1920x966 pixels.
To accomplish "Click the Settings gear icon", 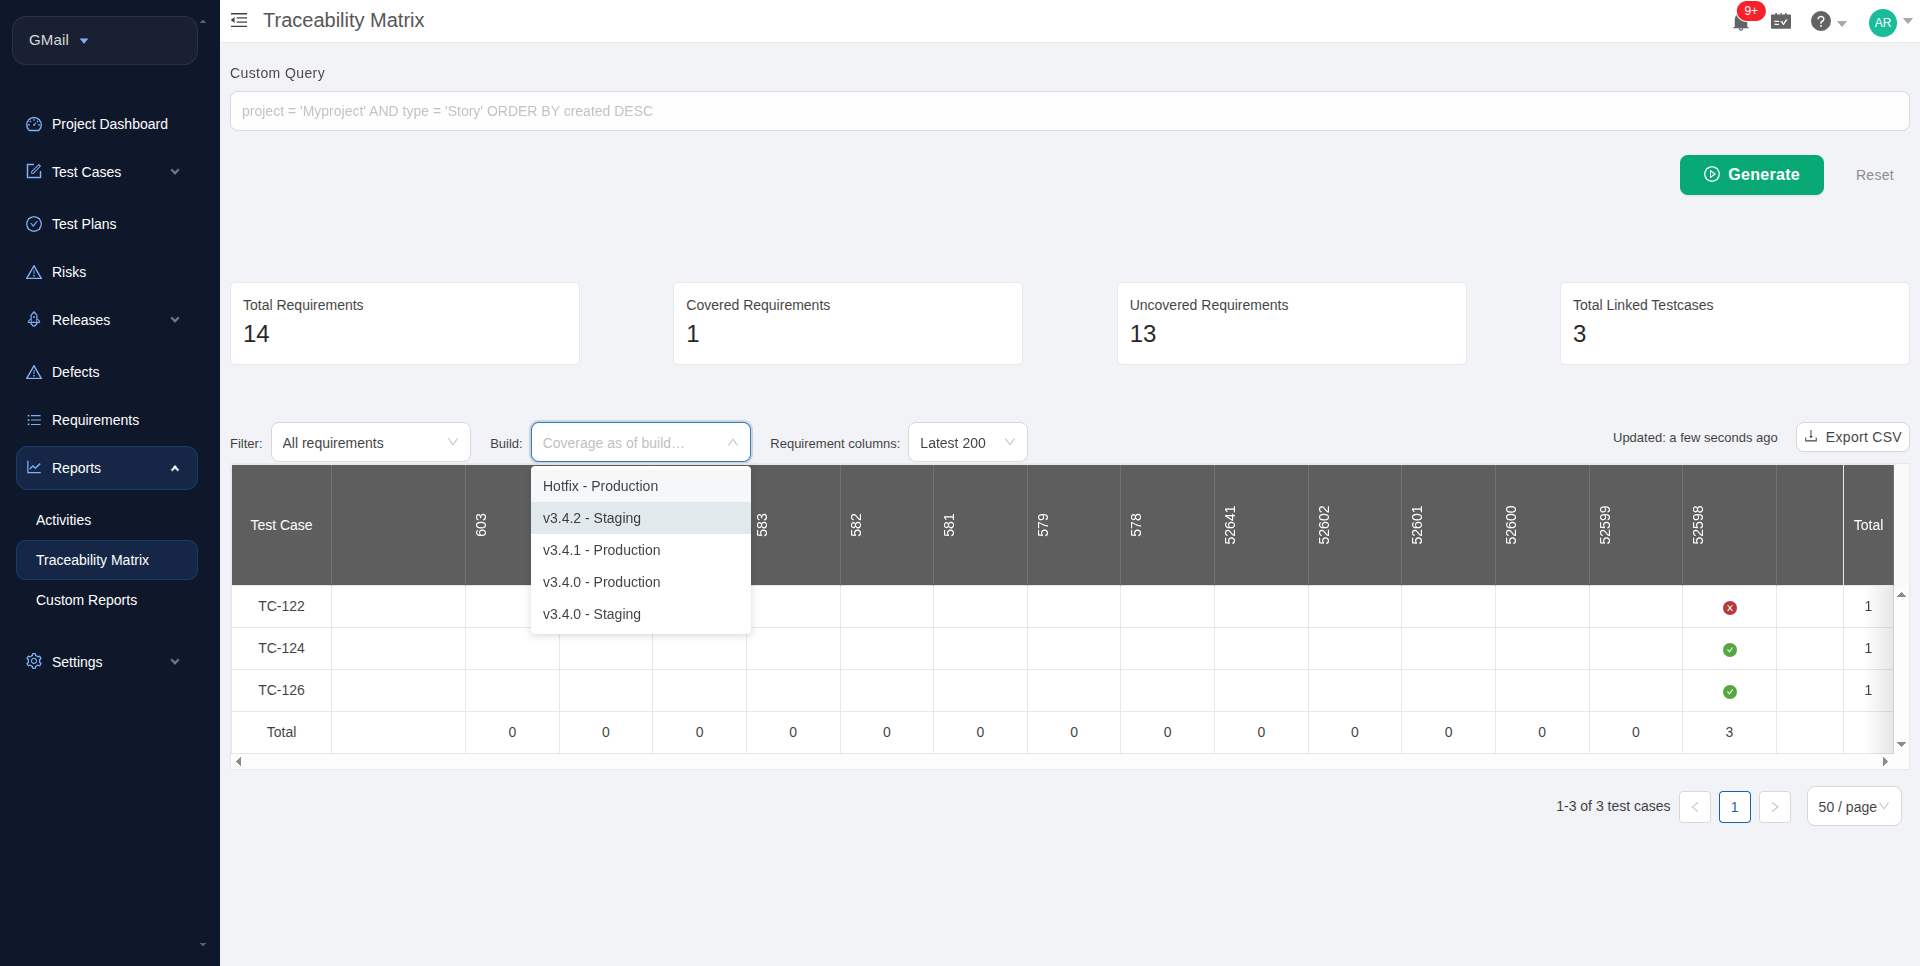I will [x=34, y=662].
